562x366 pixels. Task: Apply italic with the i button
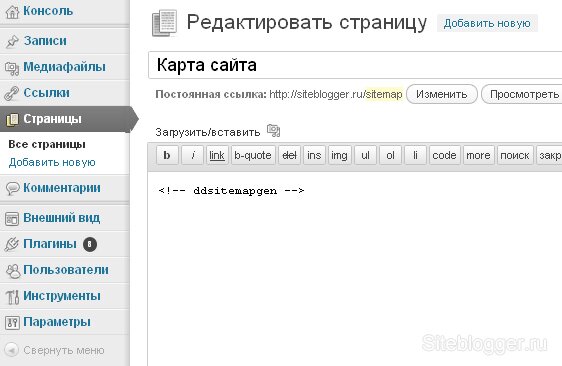(192, 155)
